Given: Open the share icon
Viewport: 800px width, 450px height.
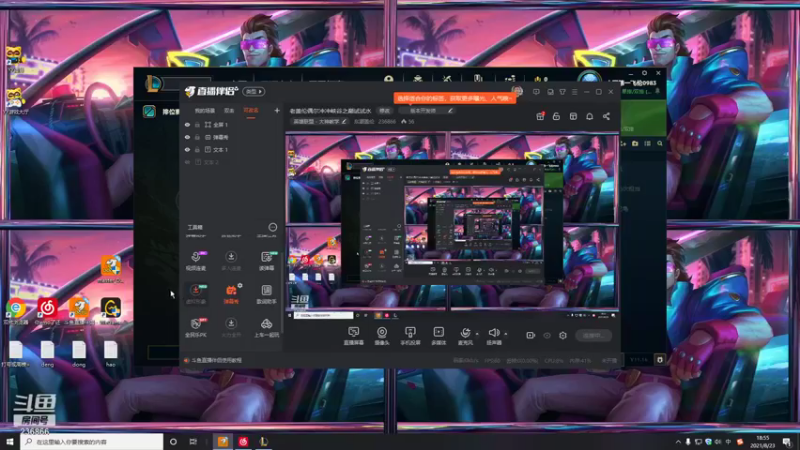Looking at the screenshot, I should click(x=607, y=116).
